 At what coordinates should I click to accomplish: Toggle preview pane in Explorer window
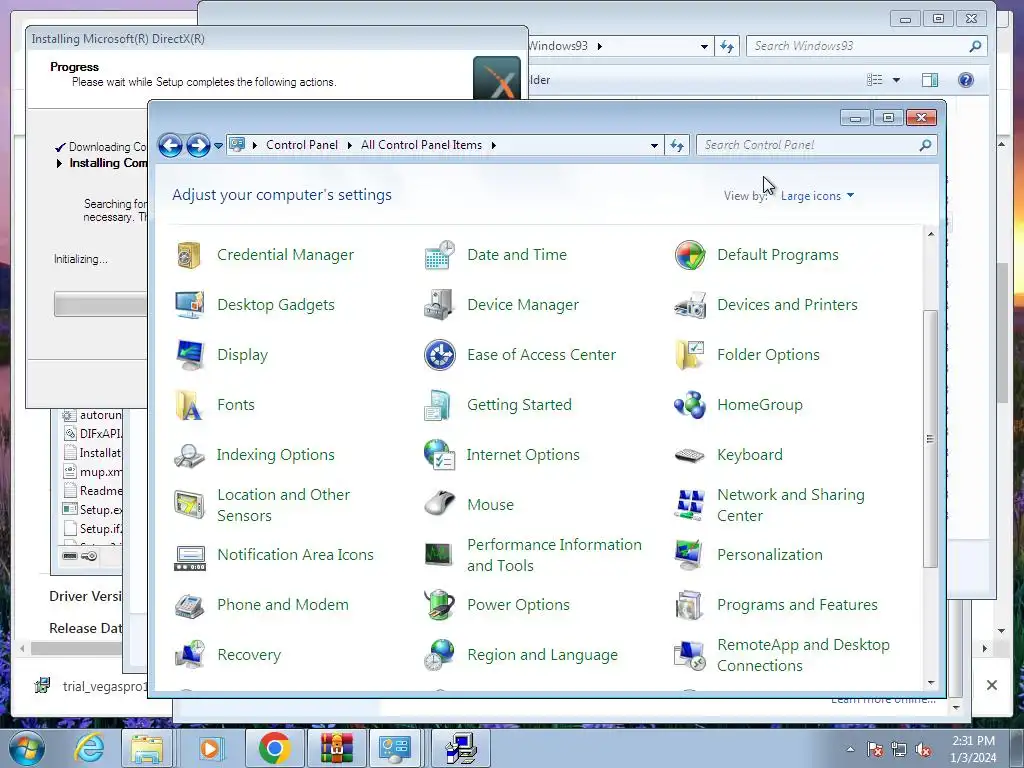click(x=930, y=80)
